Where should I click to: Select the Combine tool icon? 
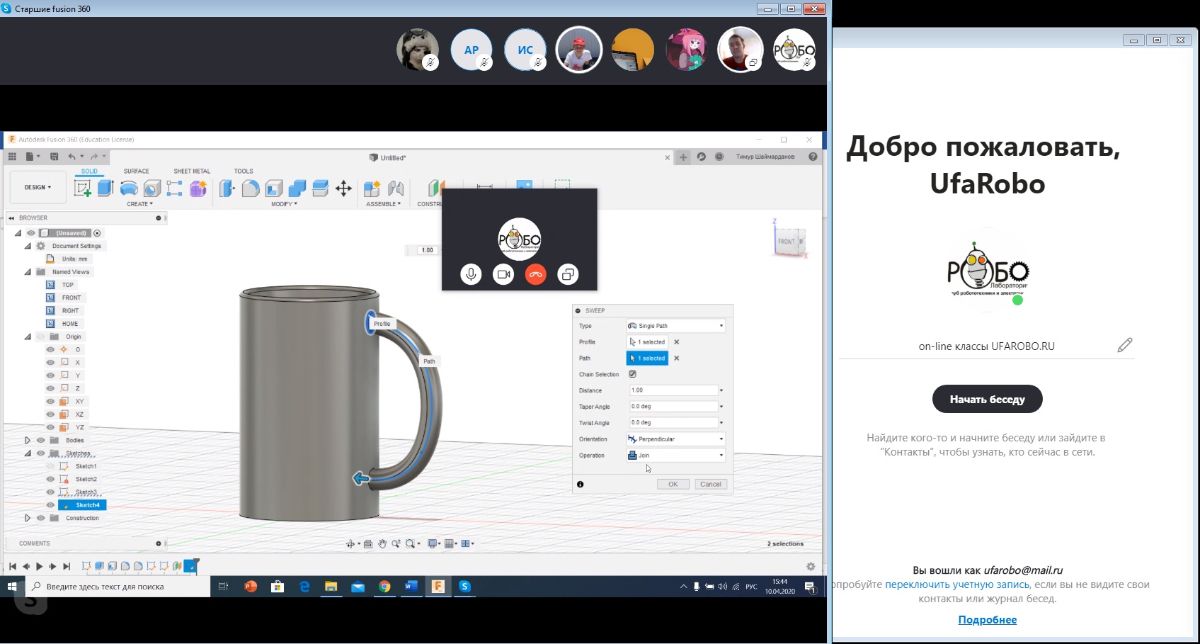[x=298, y=188]
